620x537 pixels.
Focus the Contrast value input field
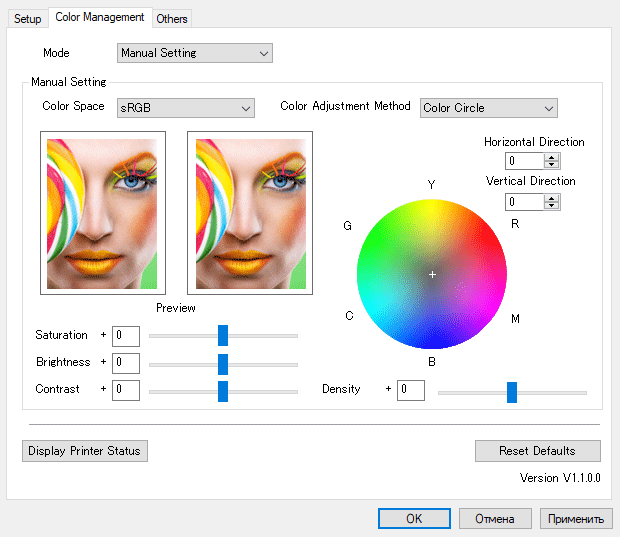(x=126, y=390)
